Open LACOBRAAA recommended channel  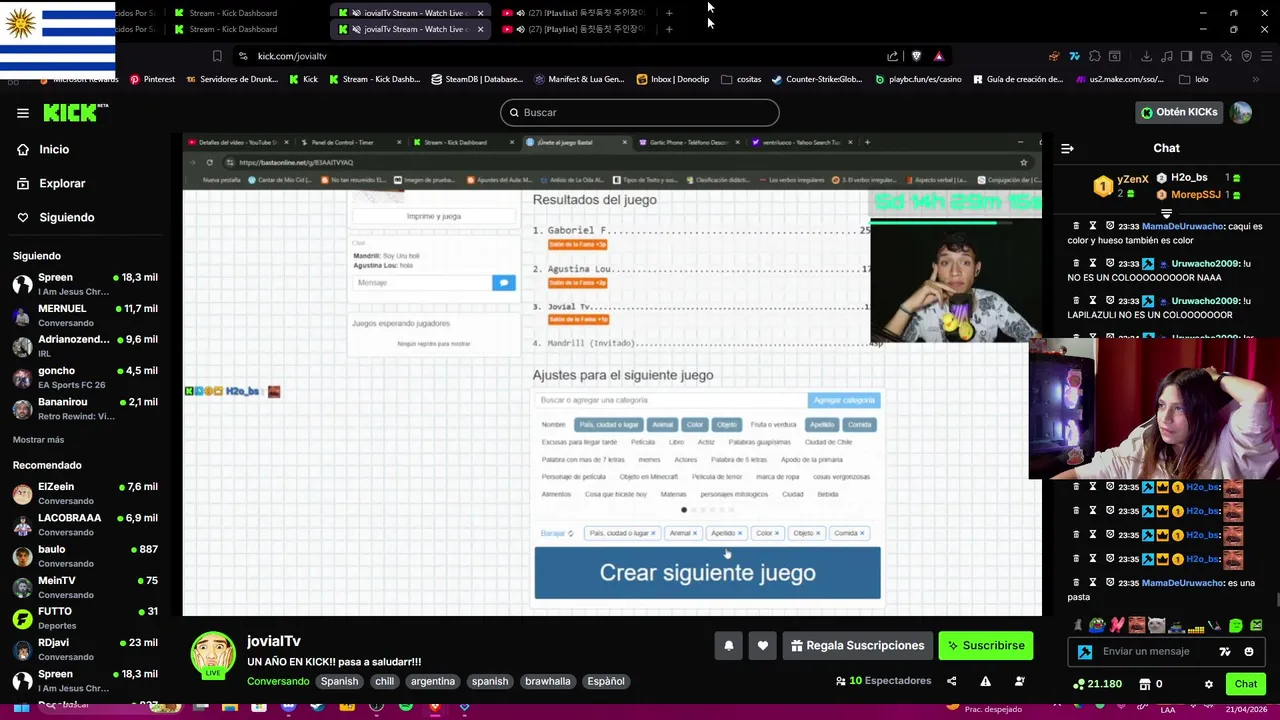84,524
